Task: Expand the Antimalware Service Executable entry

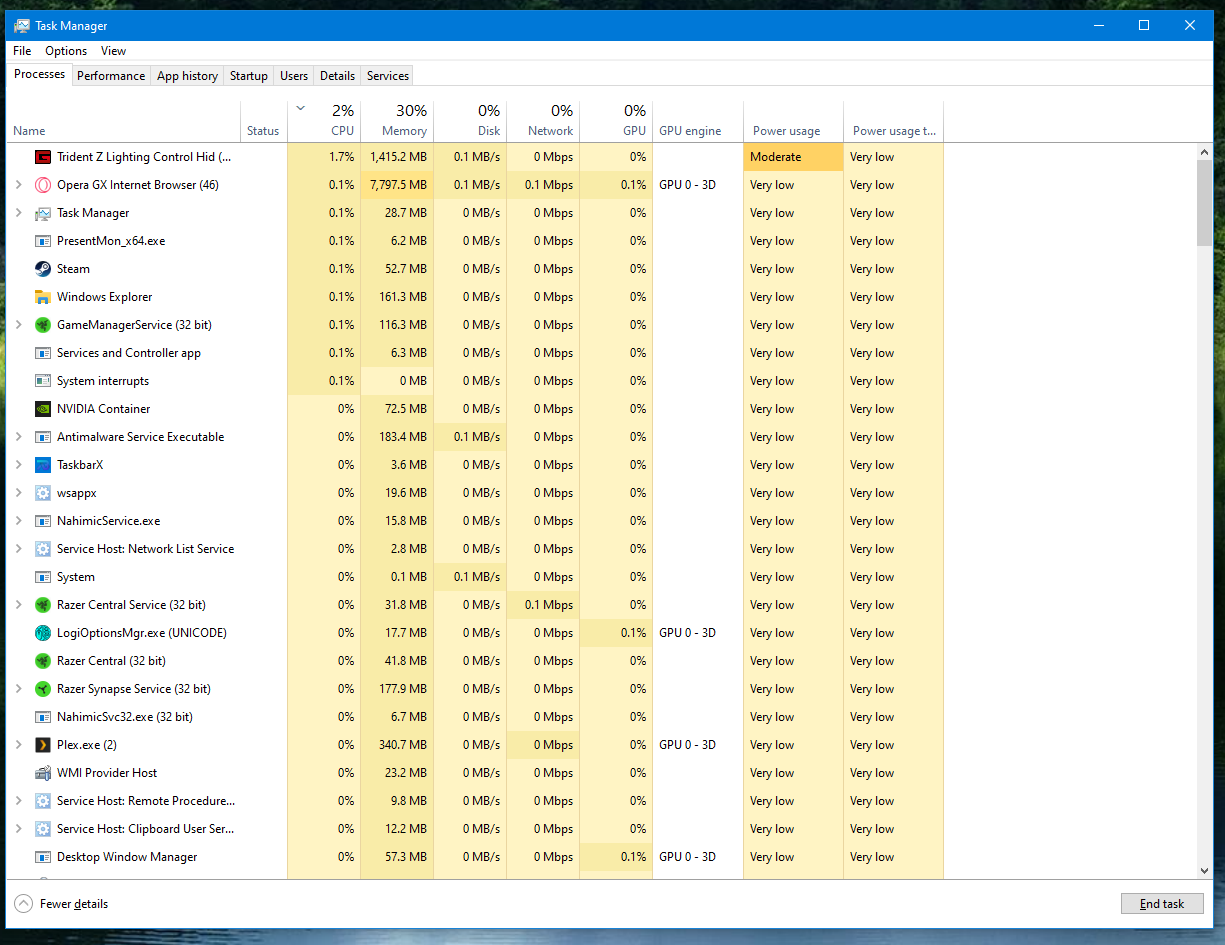Action: [x=18, y=437]
